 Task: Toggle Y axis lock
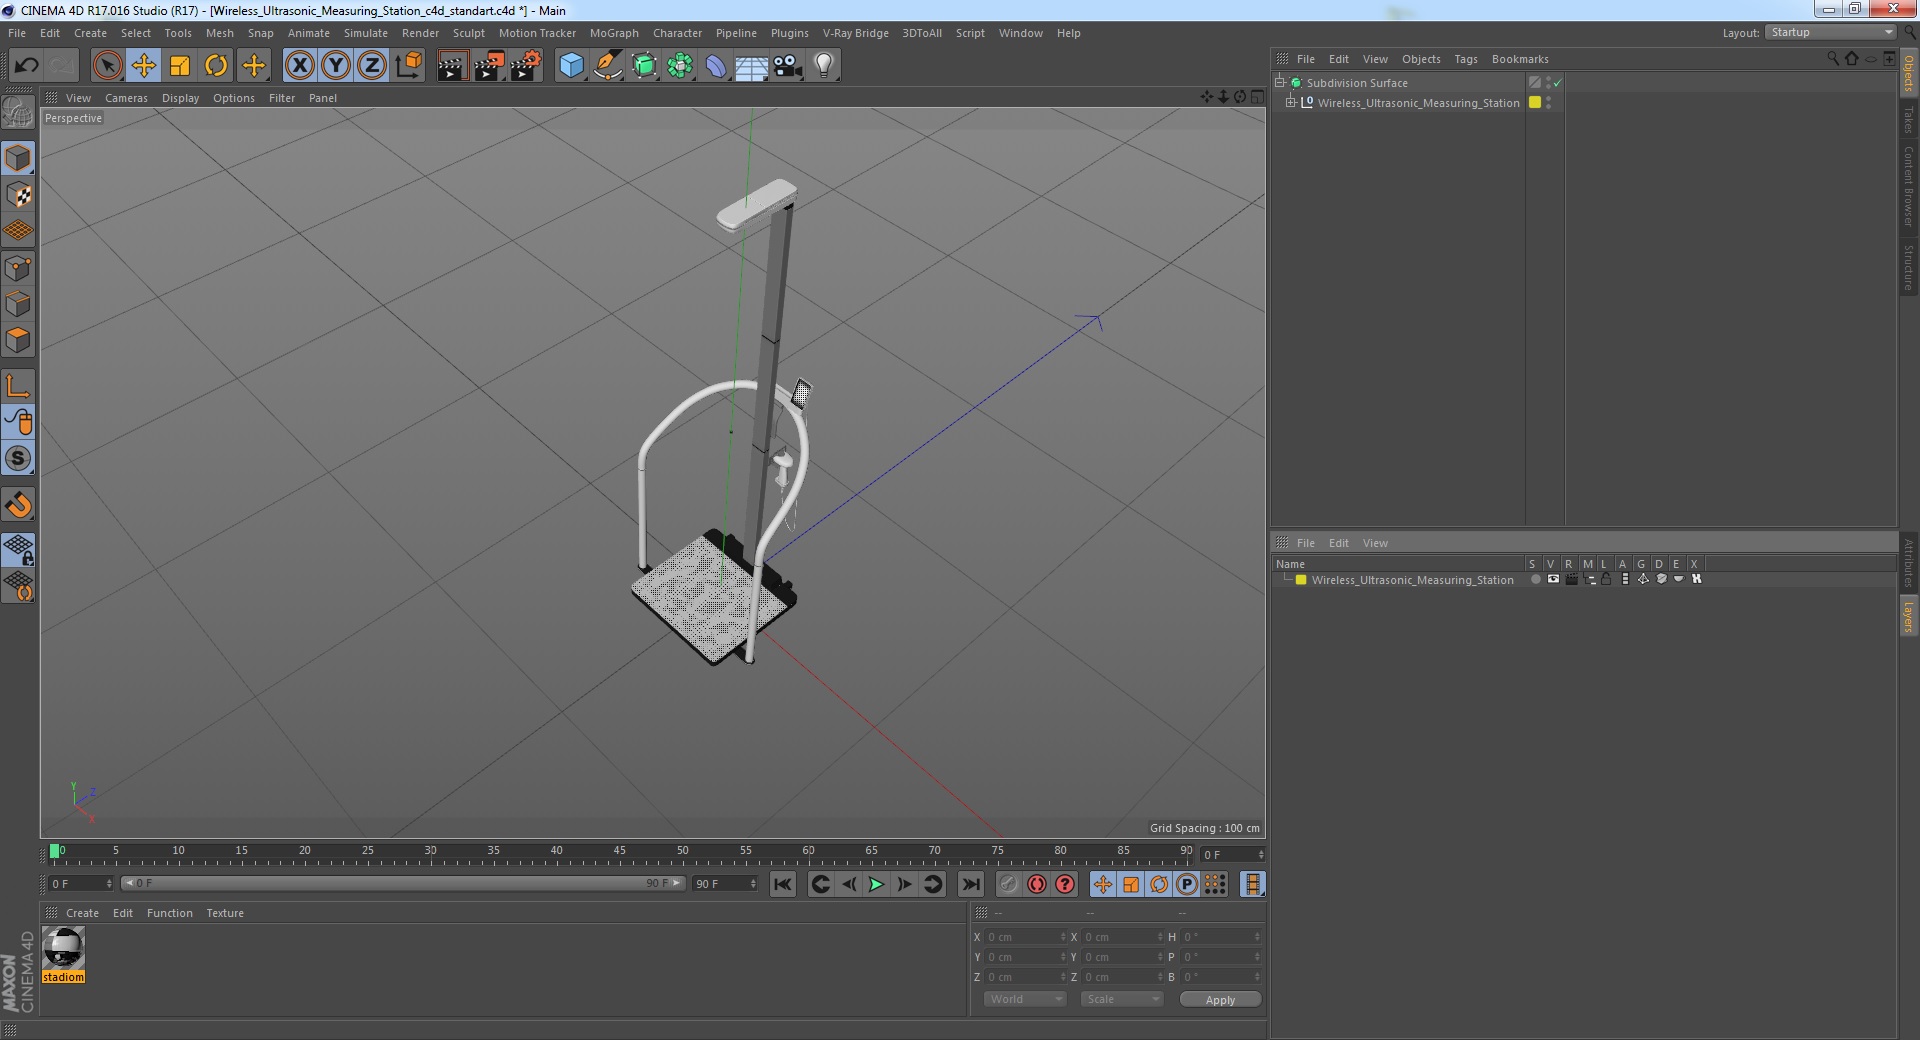[336, 66]
